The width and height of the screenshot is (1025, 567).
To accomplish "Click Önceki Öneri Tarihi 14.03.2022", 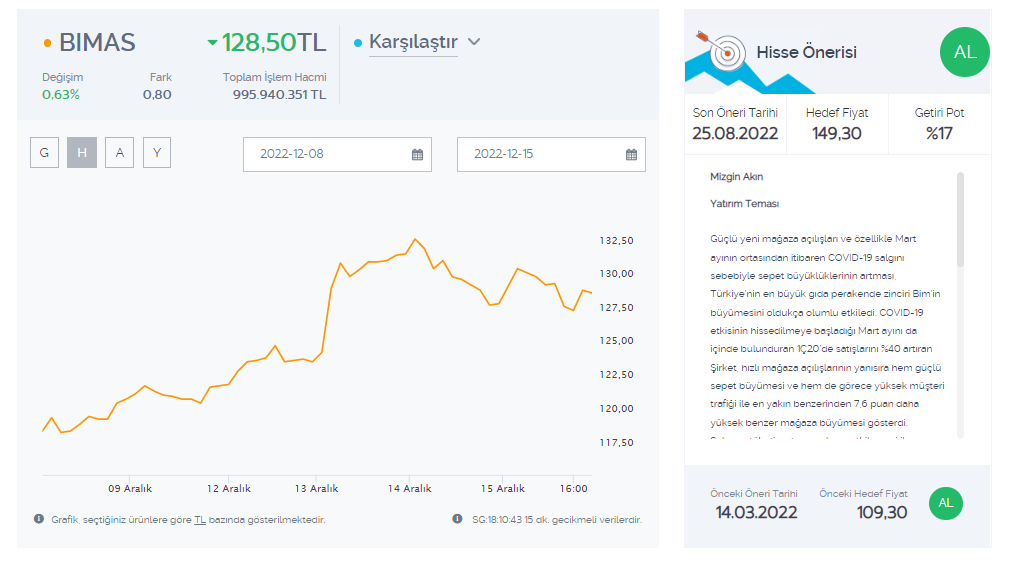I will [x=756, y=512].
